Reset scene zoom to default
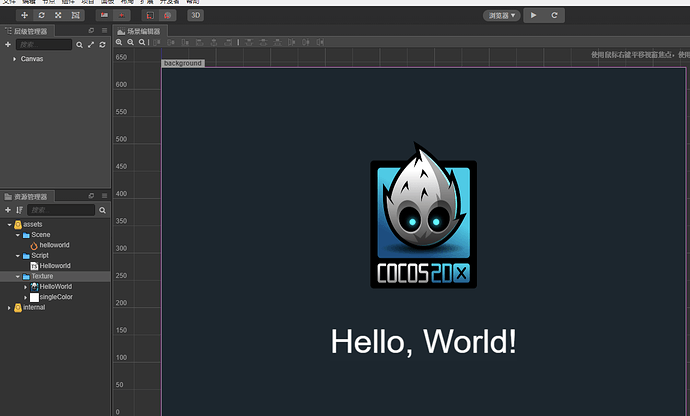 pos(142,42)
